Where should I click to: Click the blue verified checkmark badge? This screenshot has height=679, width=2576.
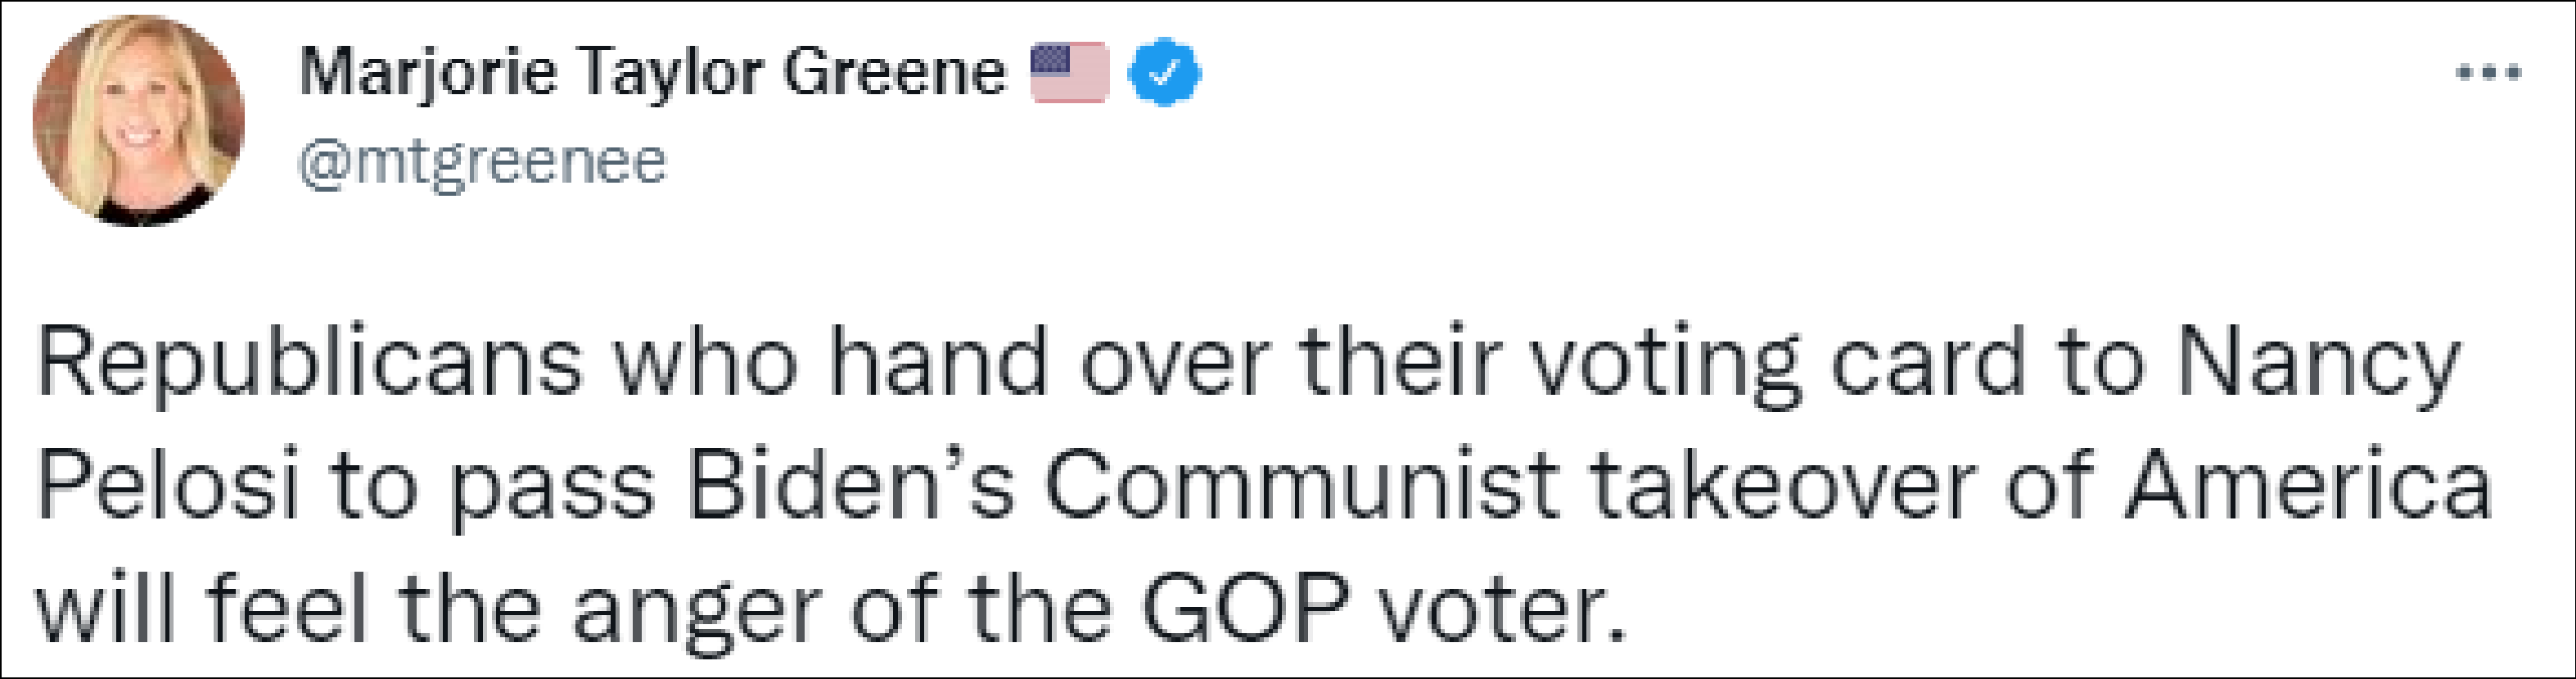[1164, 72]
